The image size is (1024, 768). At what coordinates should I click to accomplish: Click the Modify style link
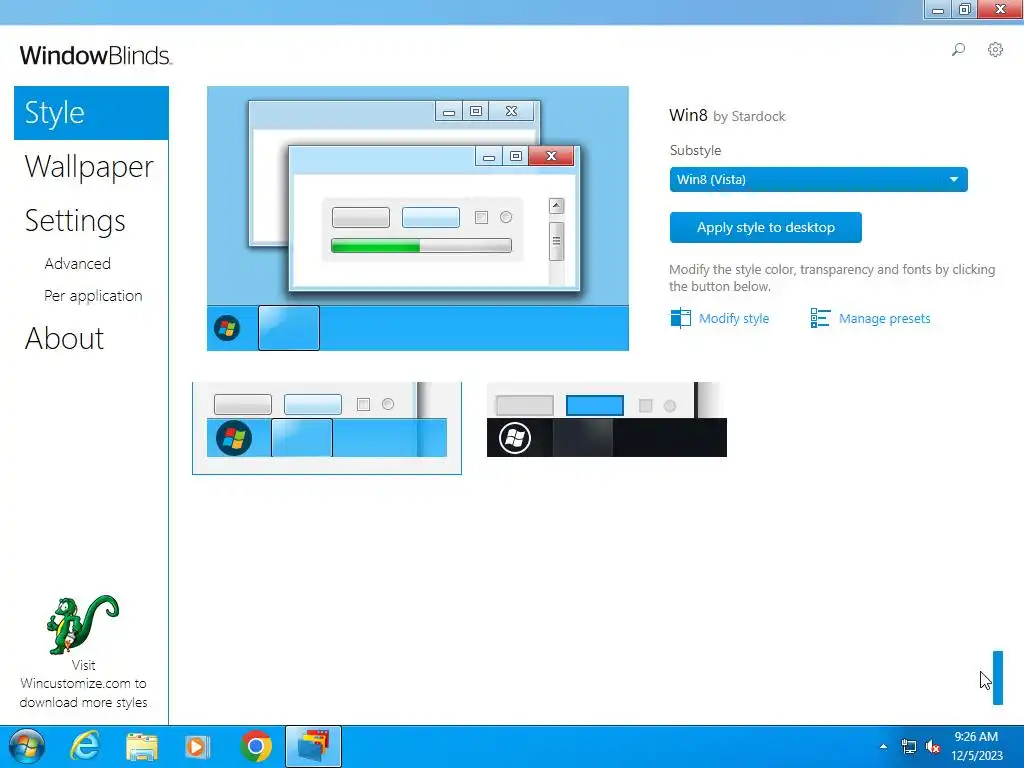pos(734,319)
